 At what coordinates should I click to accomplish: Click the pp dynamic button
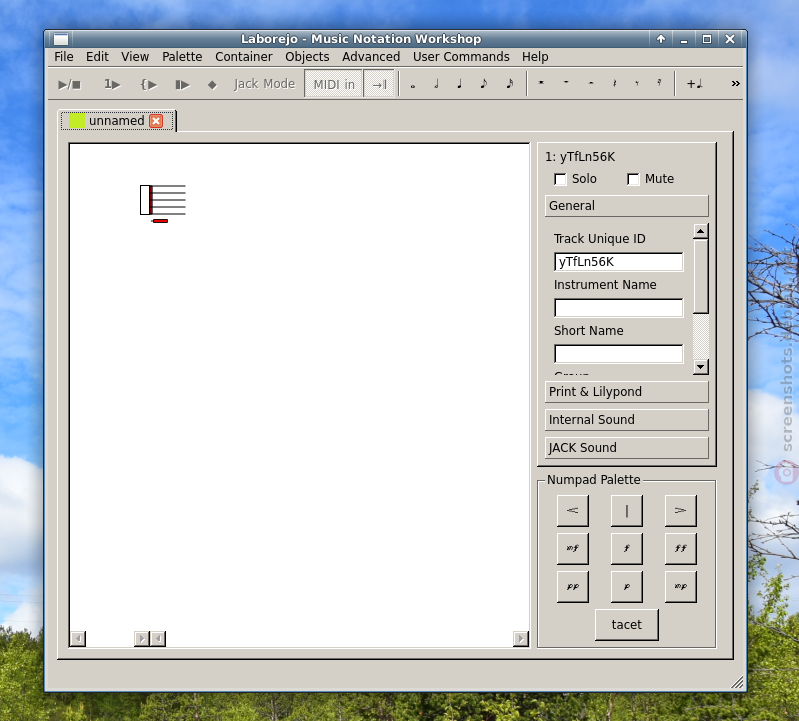pyautogui.click(x=573, y=587)
